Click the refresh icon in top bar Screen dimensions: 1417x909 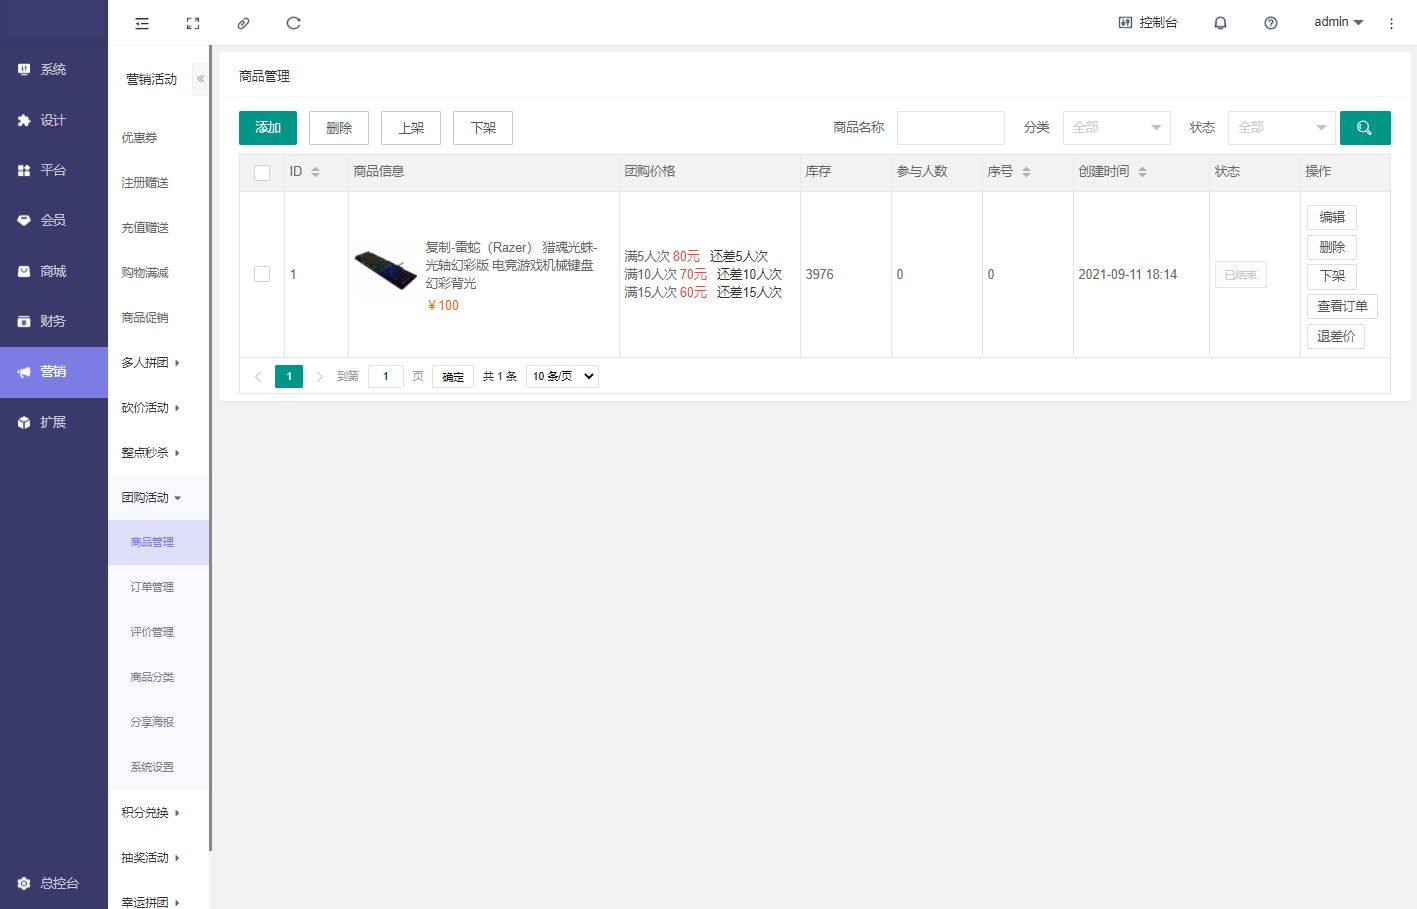point(293,23)
